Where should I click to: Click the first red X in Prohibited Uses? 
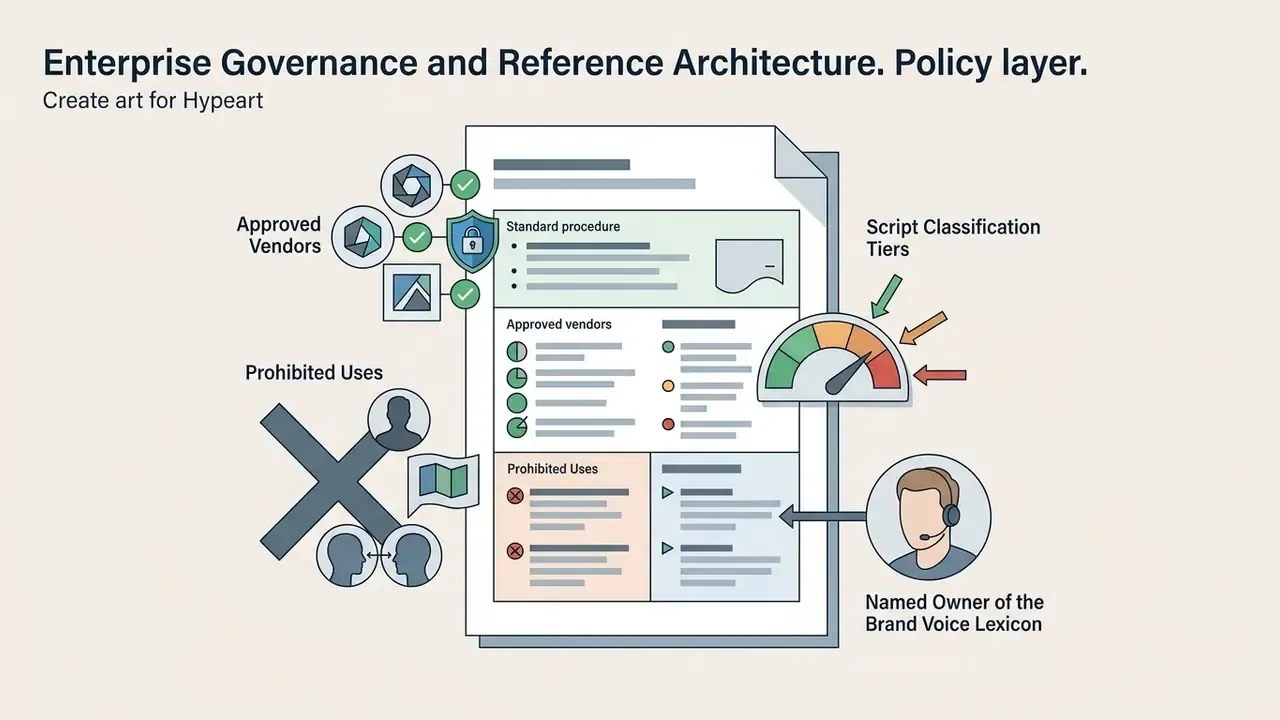click(515, 496)
